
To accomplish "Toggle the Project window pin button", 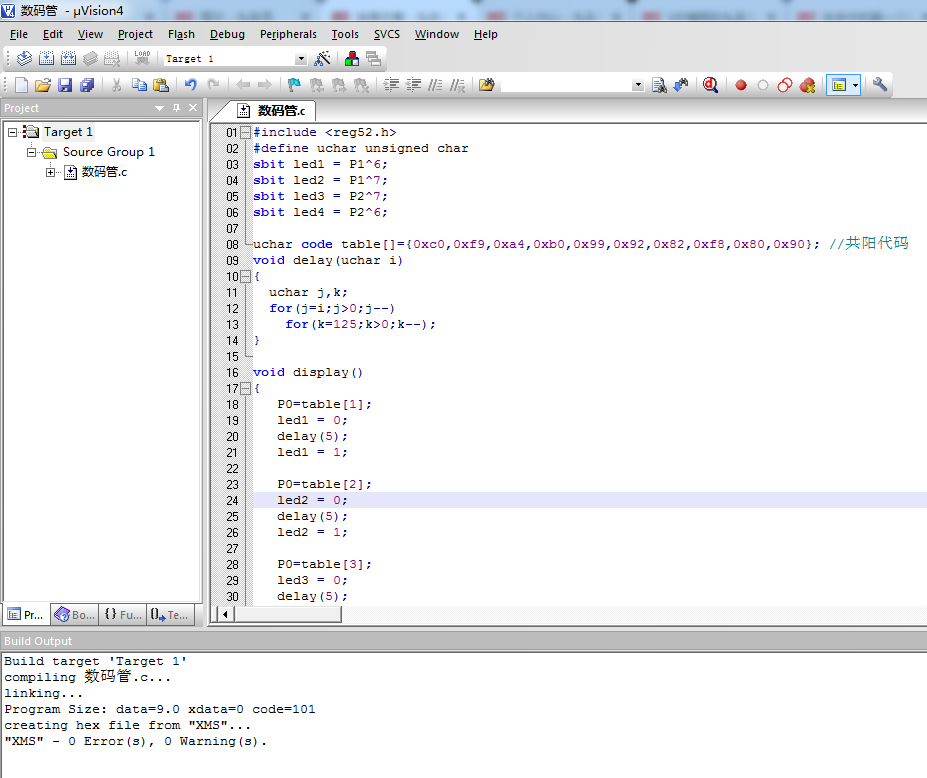I will pyautogui.click(x=177, y=108).
